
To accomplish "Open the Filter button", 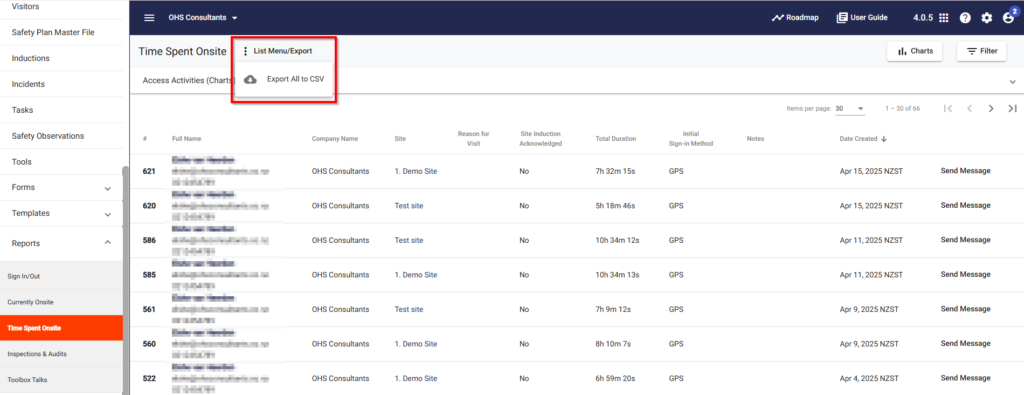I will pos(982,51).
